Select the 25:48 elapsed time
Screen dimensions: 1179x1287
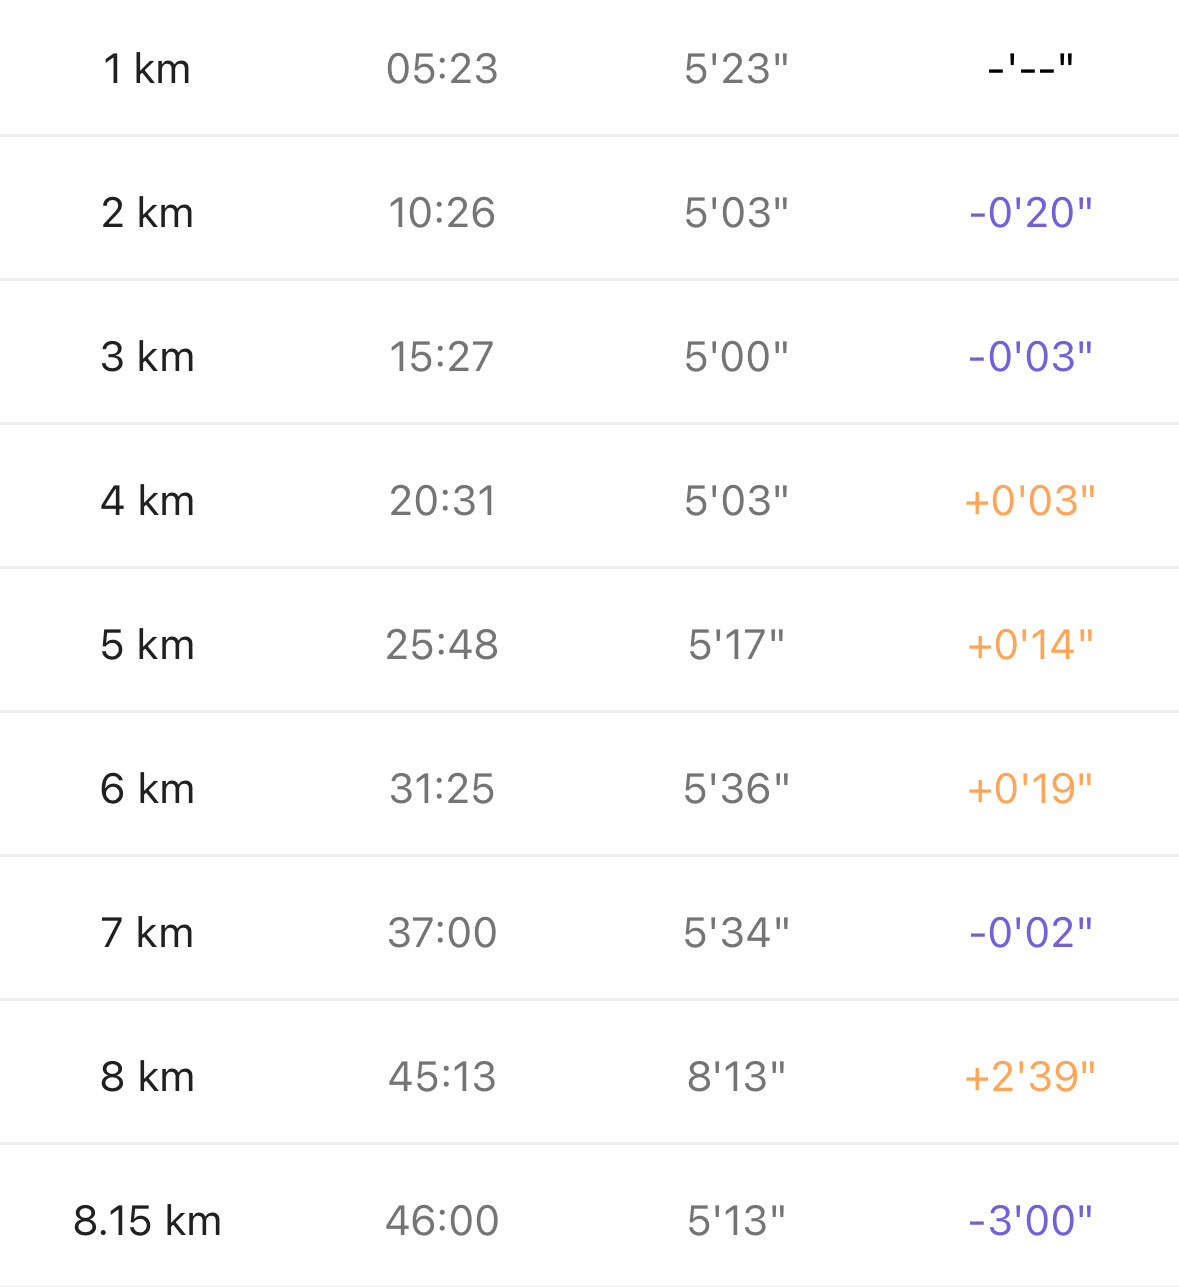tap(442, 645)
